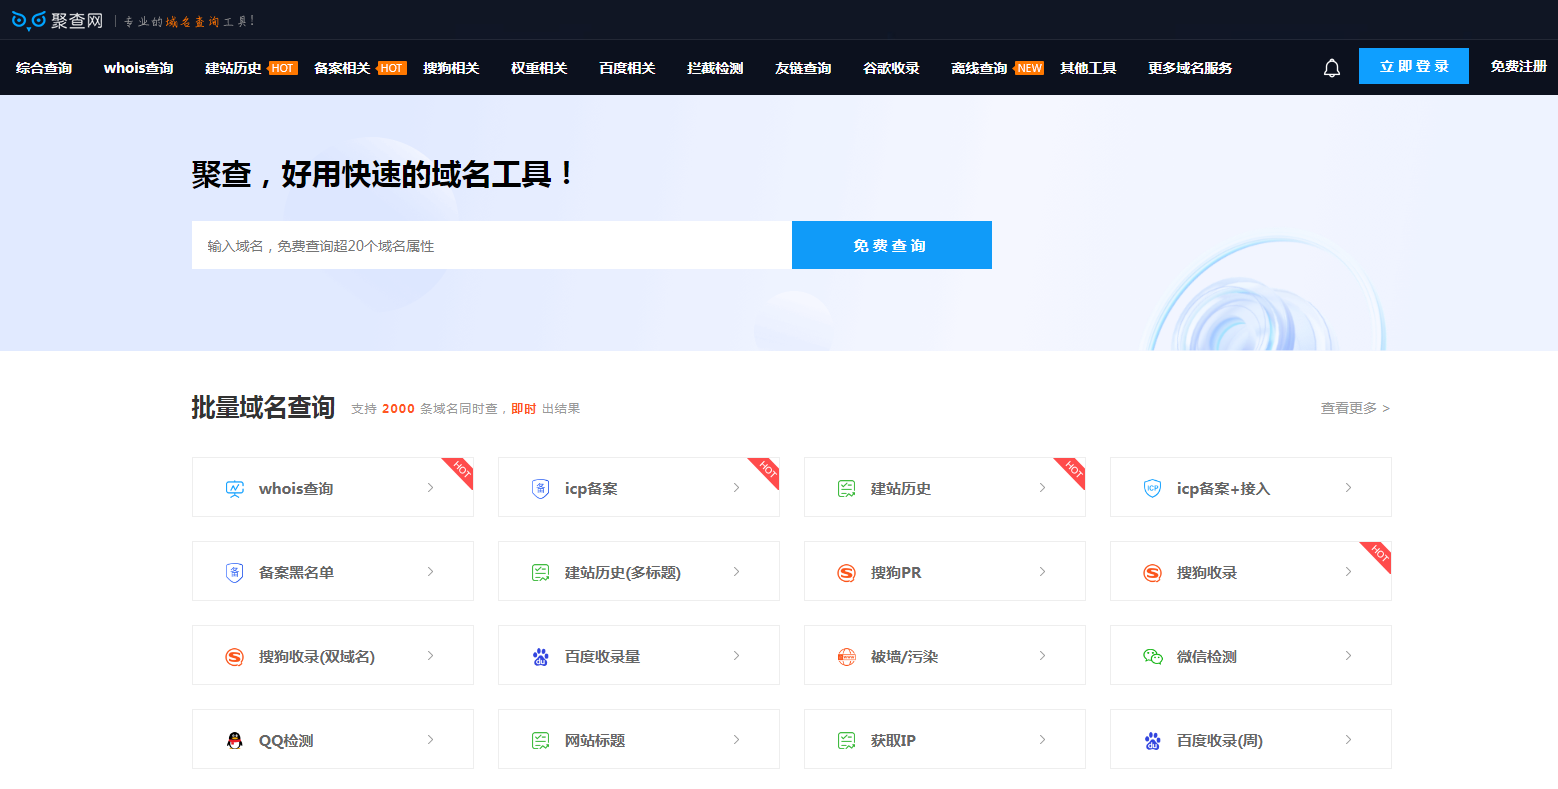Select the 获取IP card icon
Image resolution: width=1558 pixels, height=789 pixels.
point(847,739)
